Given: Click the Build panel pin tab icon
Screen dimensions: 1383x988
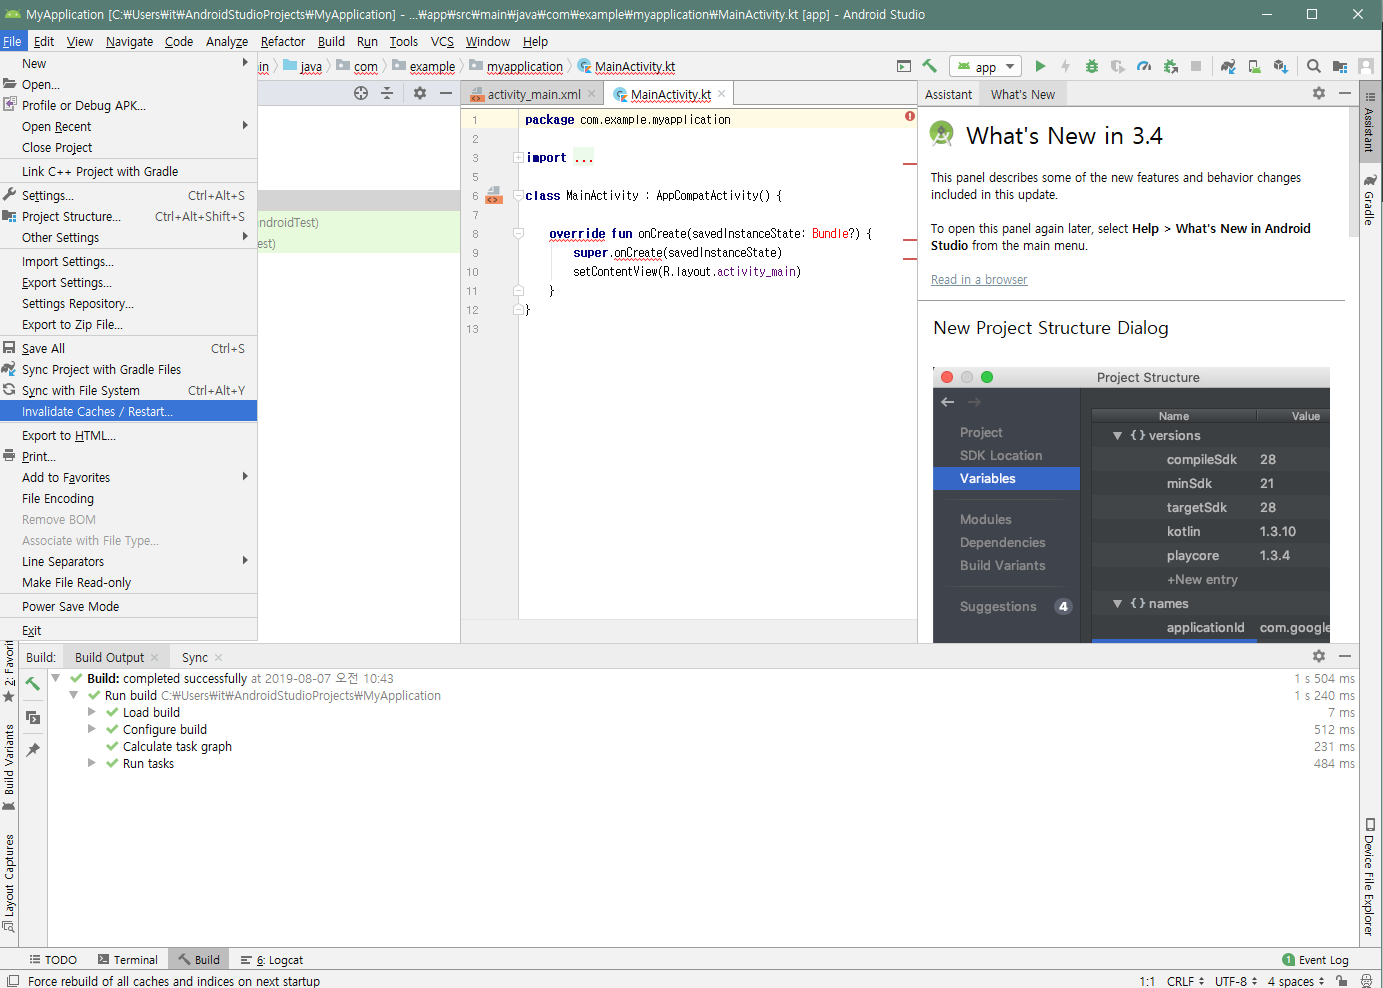Looking at the screenshot, I should click(33, 749).
